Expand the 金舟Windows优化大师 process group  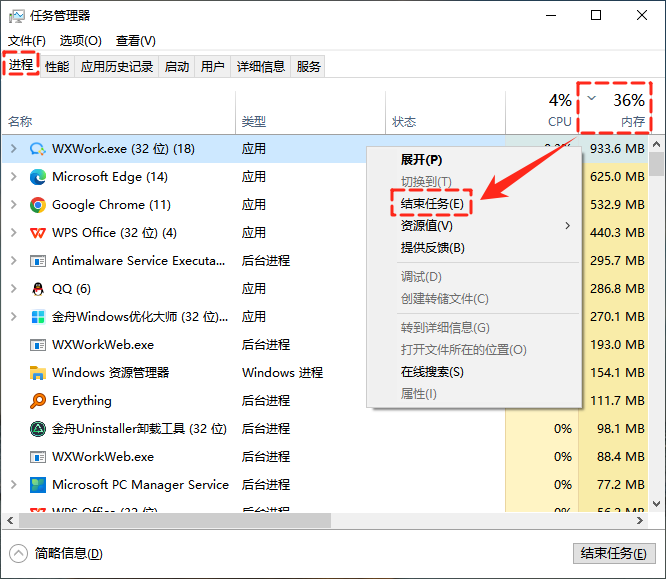click(x=14, y=317)
